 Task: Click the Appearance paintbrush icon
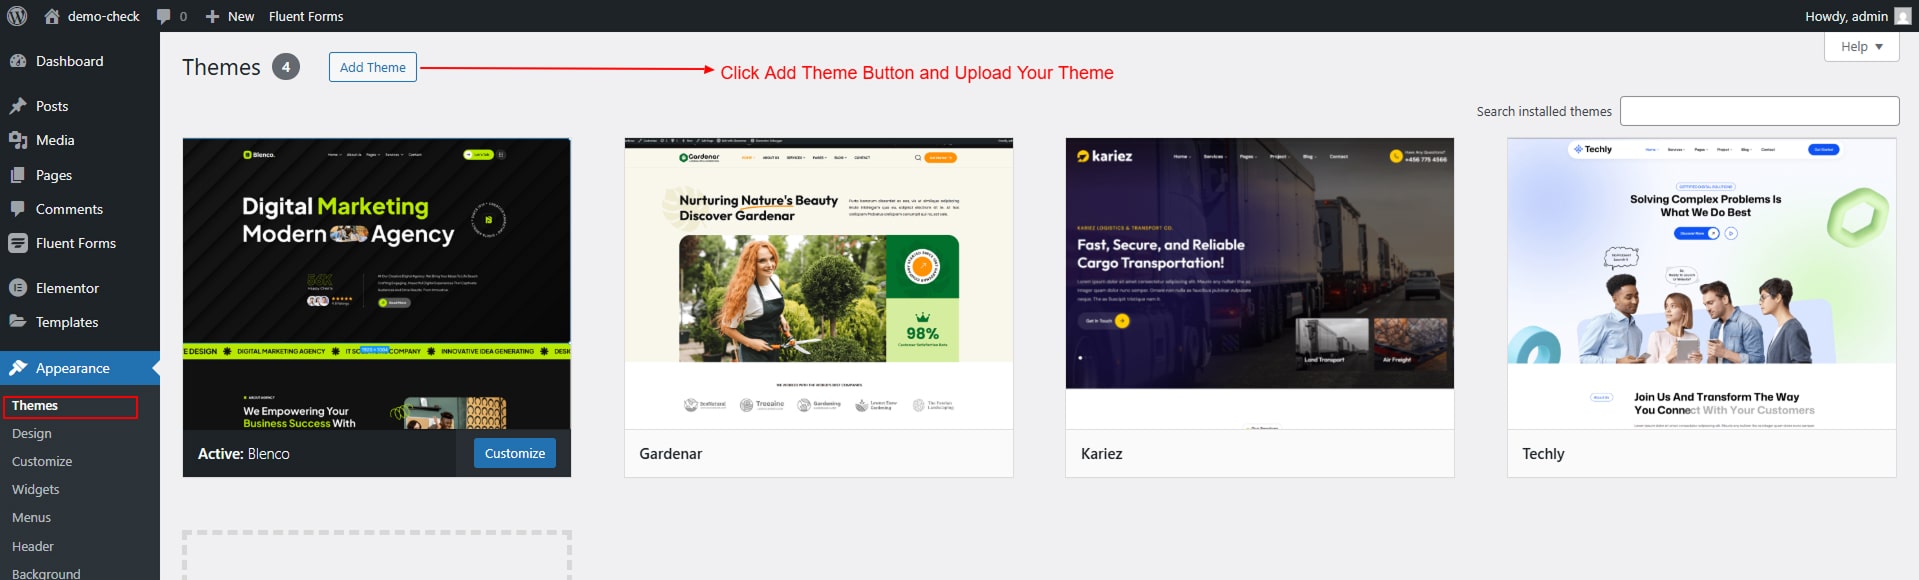pyautogui.click(x=18, y=368)
